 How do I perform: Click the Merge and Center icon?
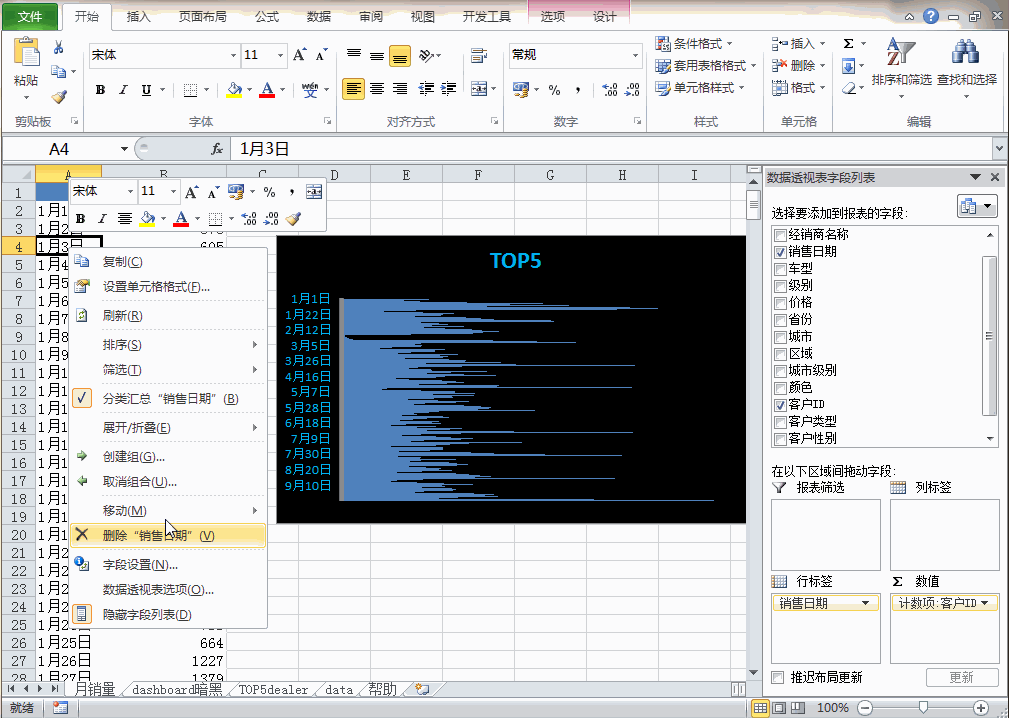point(479,89)
